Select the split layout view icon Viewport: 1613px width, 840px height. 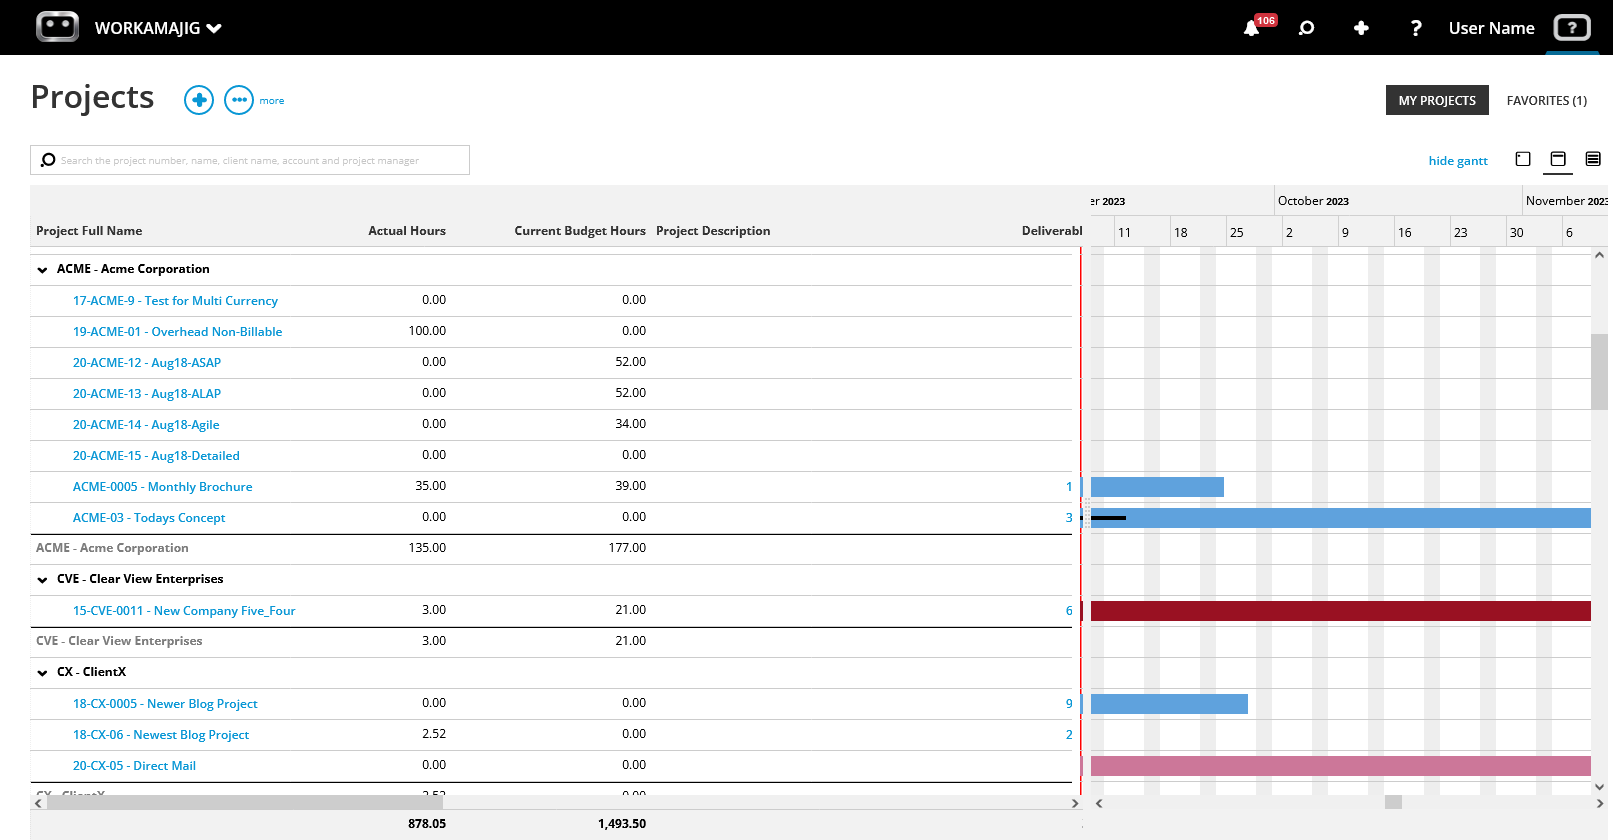pyautogui.click(x=1558, y=159)
